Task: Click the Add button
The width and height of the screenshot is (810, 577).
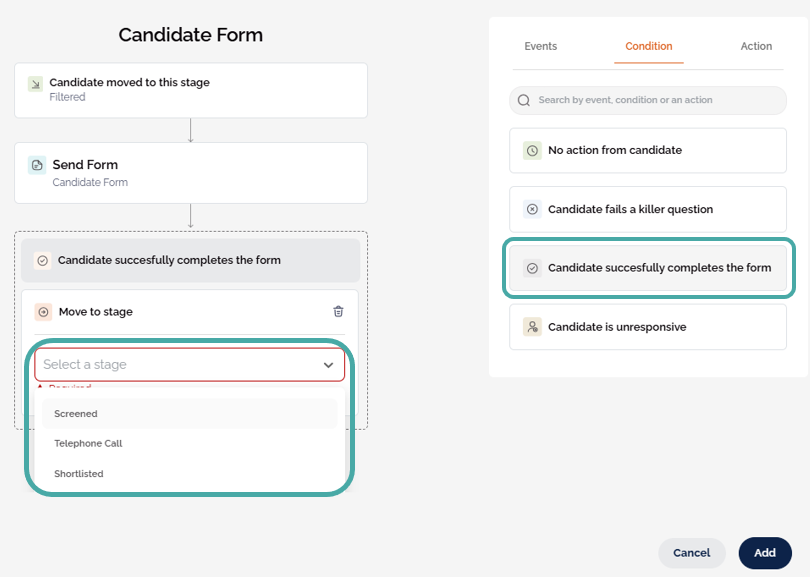Action: [x=765, y=553]
